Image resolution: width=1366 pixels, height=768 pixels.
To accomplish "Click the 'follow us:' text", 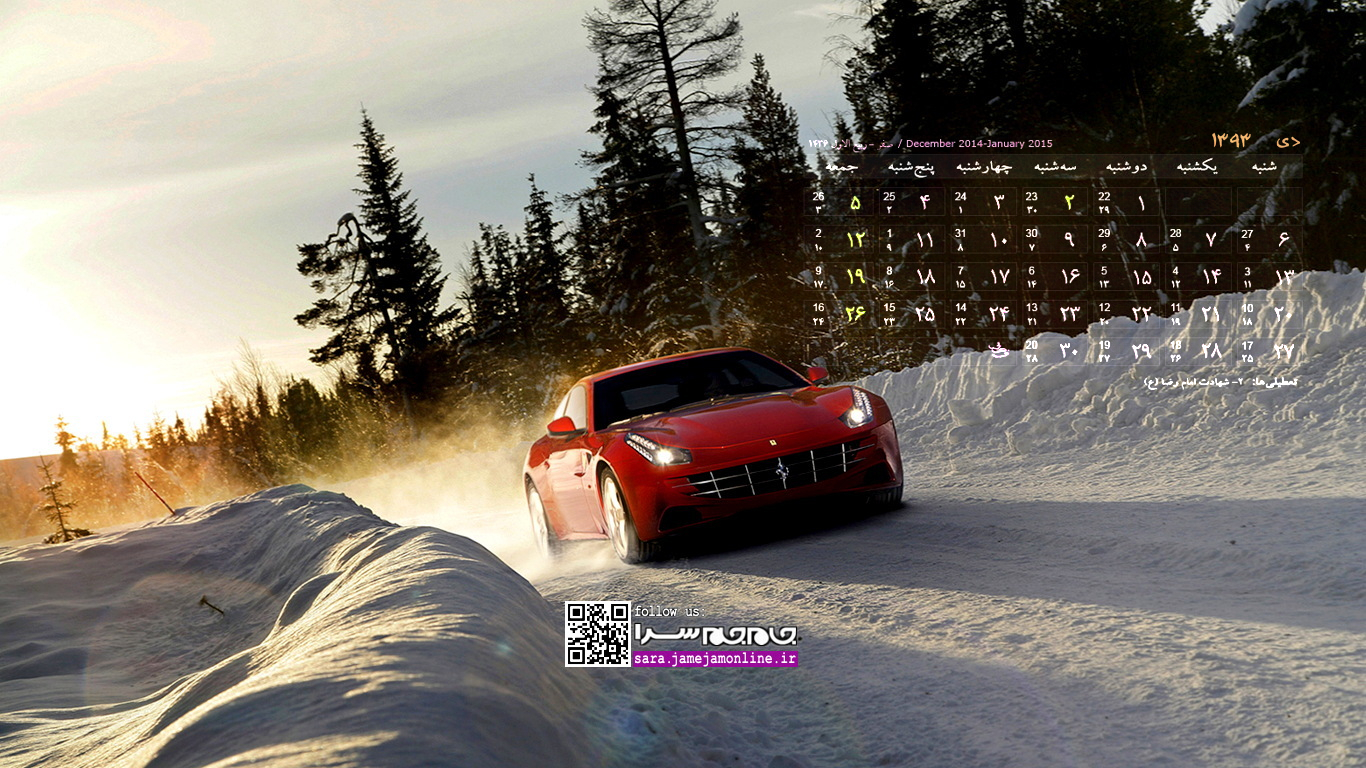I will tap(669, 611).
